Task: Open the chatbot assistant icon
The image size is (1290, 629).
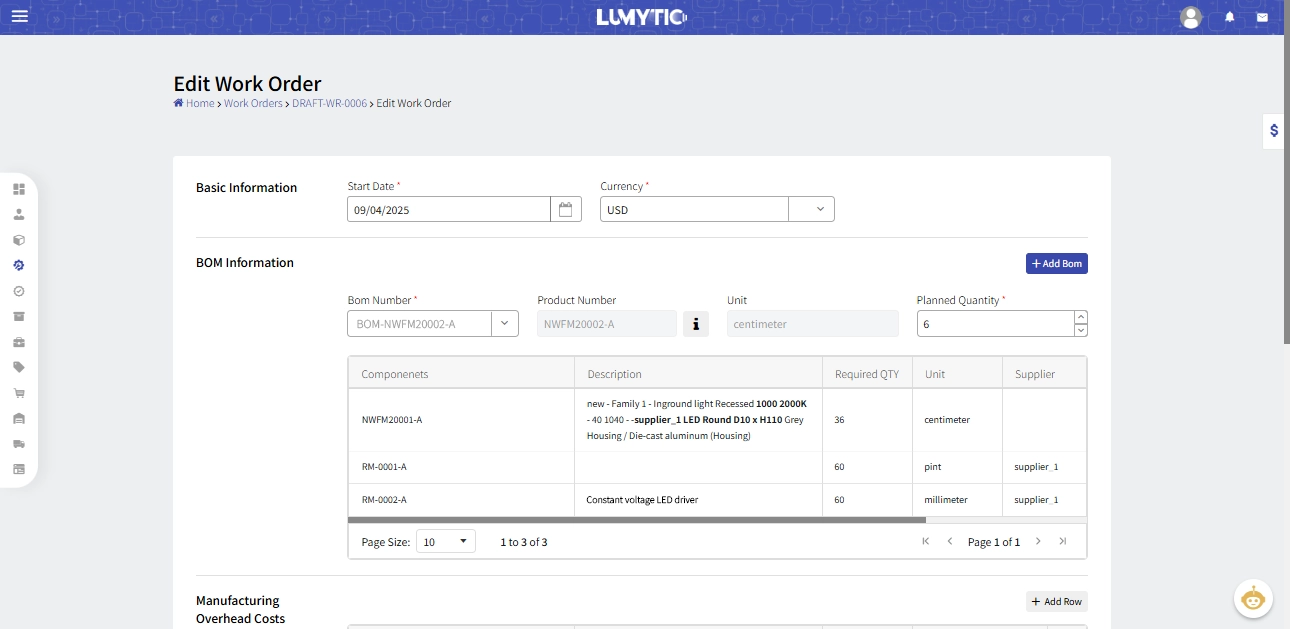Action: point(1252,599)
